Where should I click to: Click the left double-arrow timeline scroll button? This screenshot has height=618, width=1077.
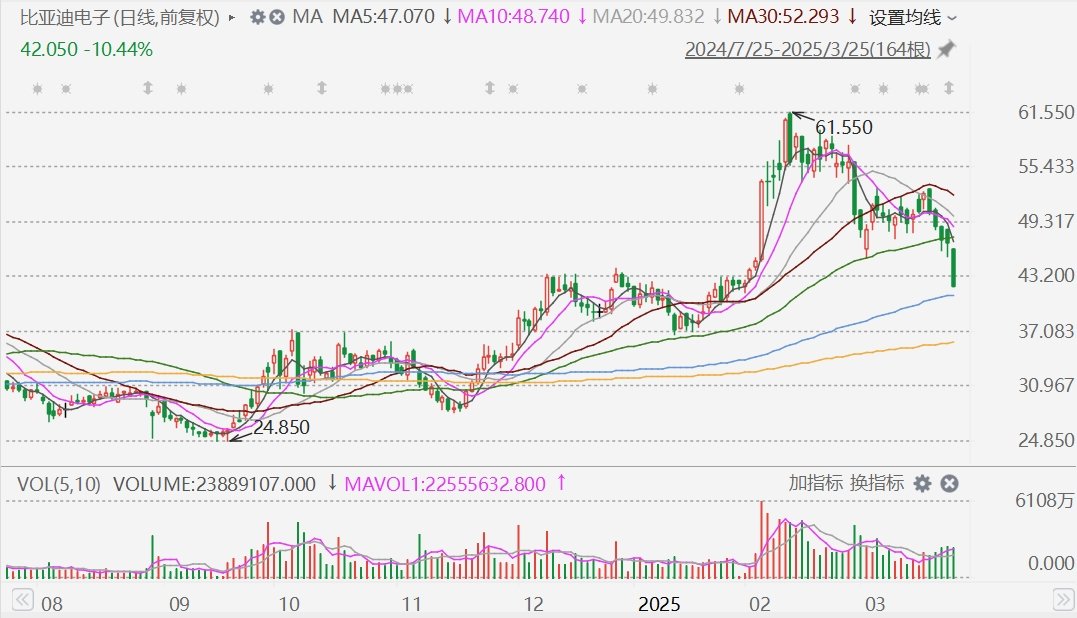click(22, 599)
